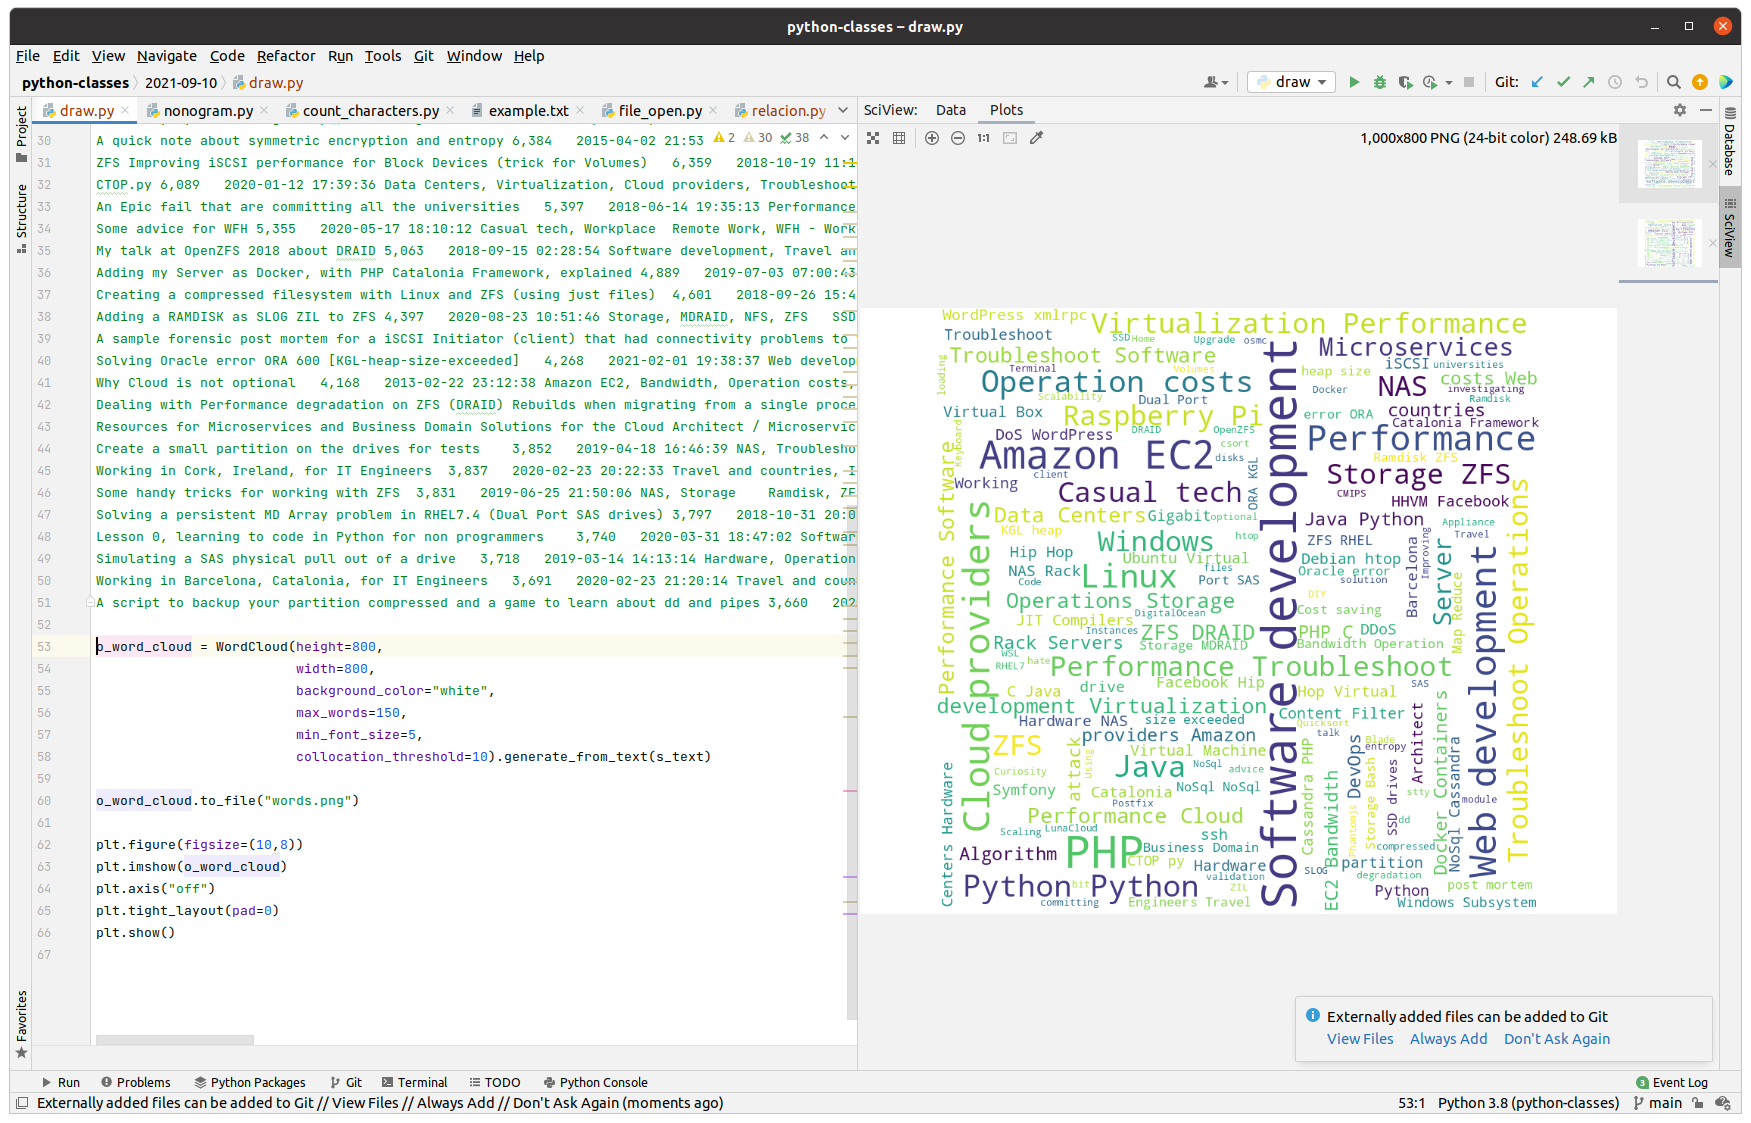The image size is (1751, 1123).
Task: Hide the SciView panel
Action: click(x=1706, y=110)
